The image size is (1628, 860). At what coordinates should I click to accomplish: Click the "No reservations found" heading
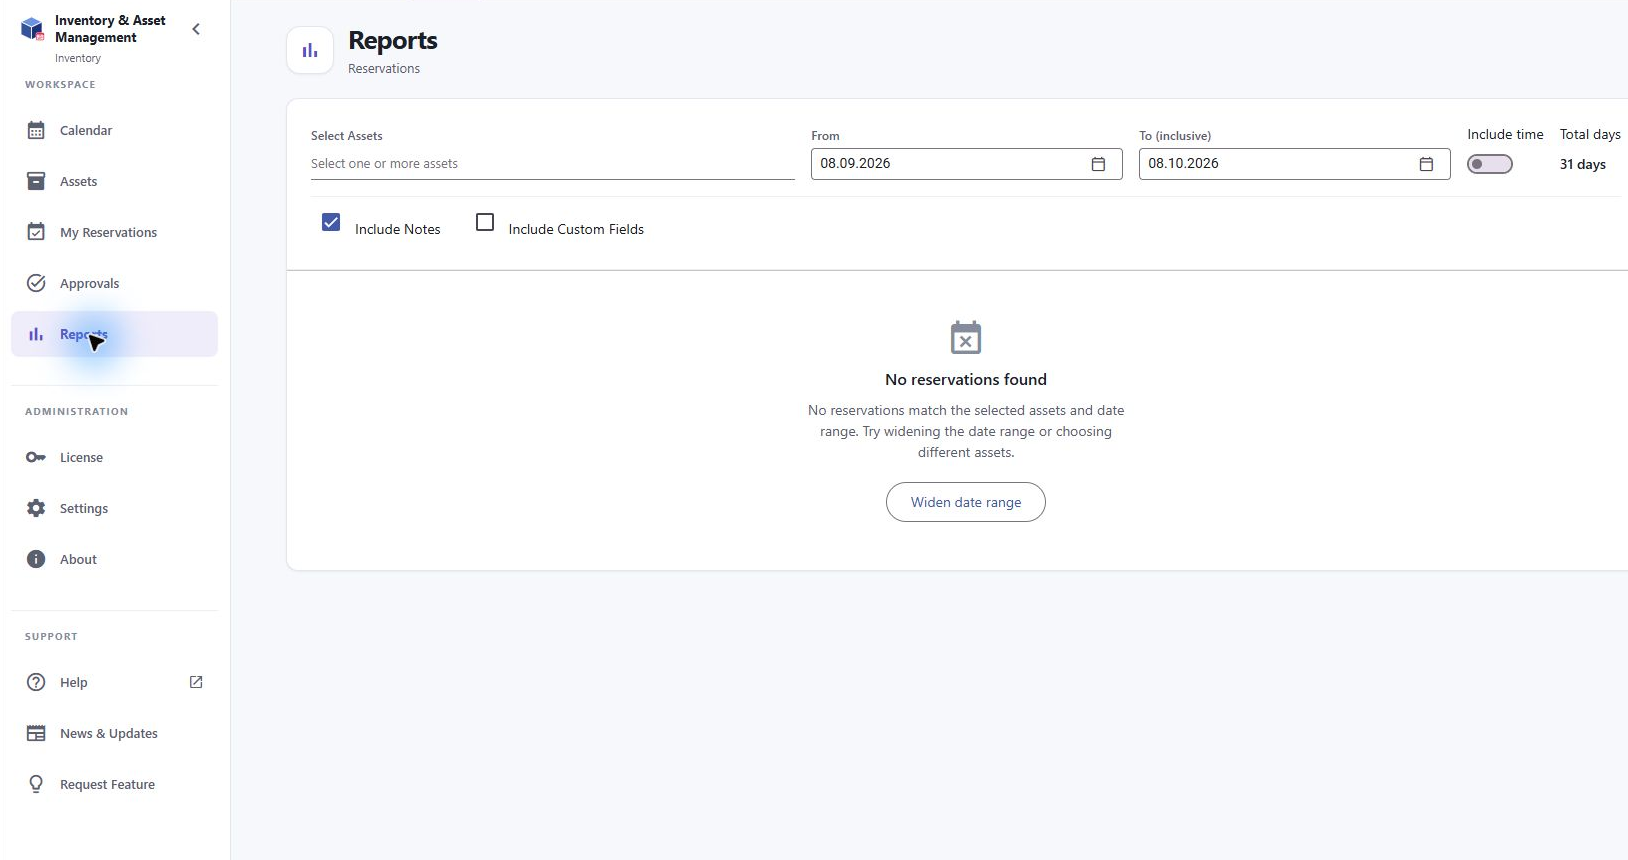[x=966, y=380]
